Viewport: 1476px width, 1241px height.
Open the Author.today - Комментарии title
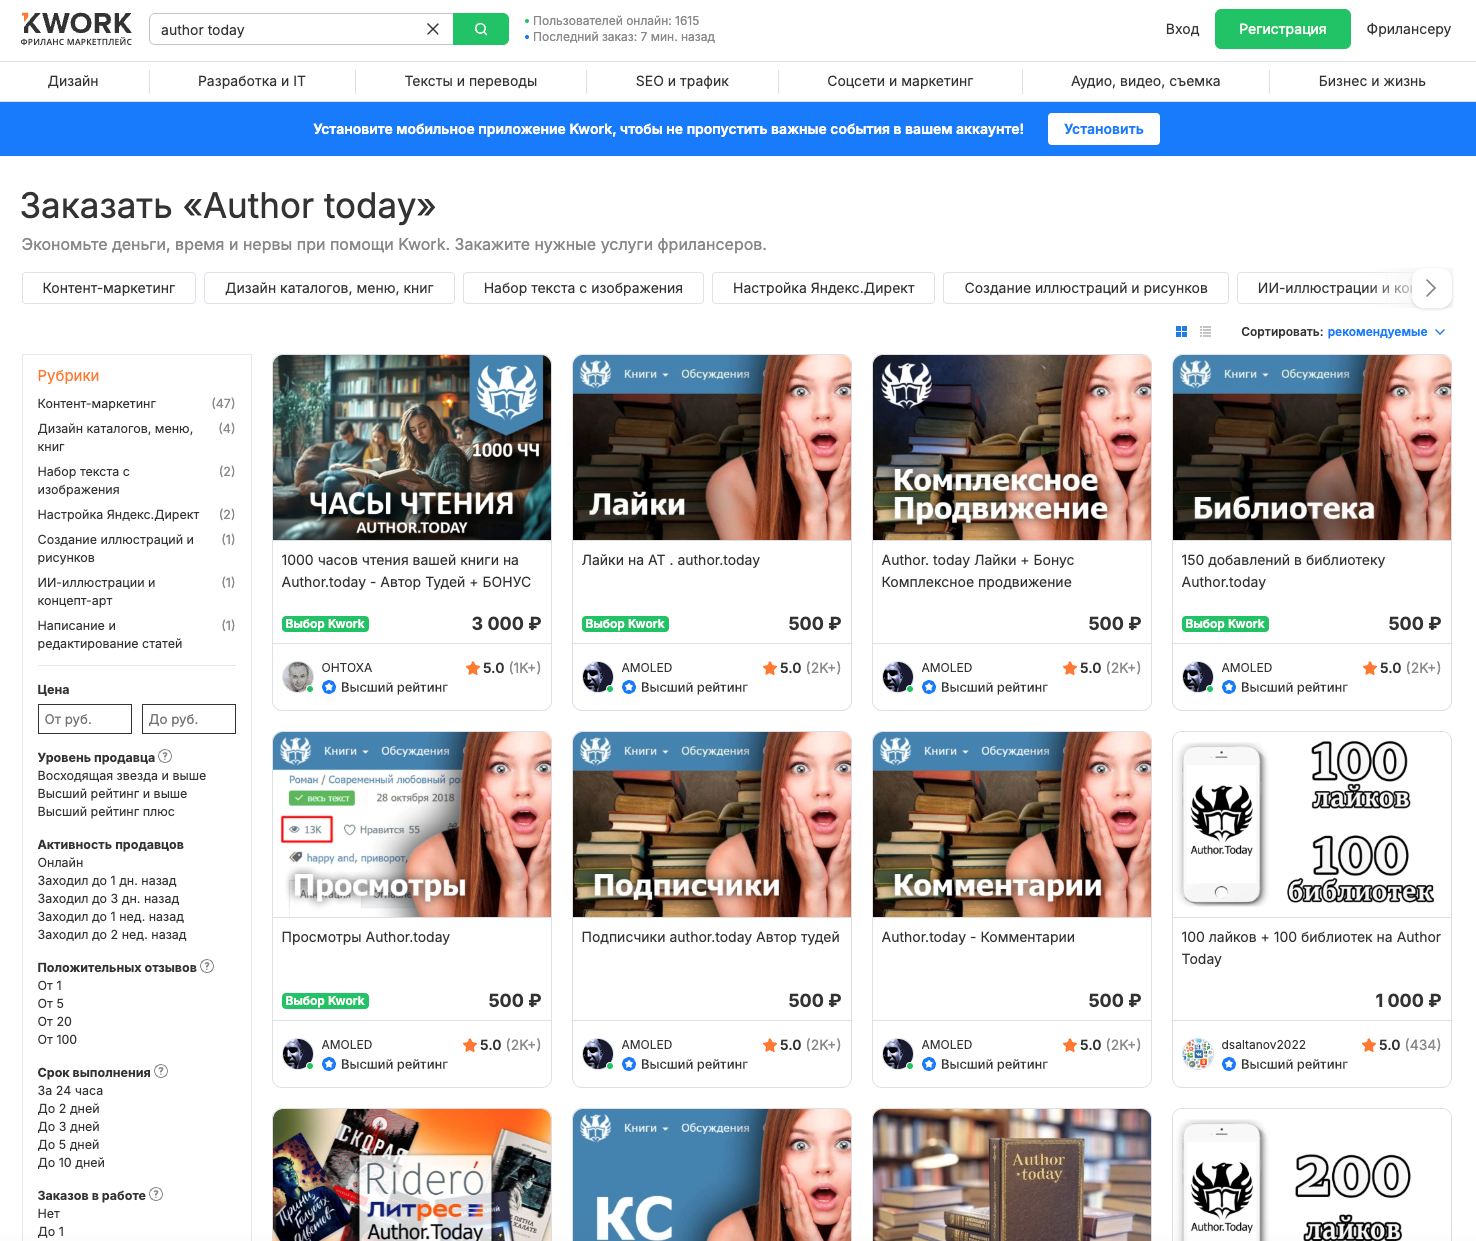[978, 937]
